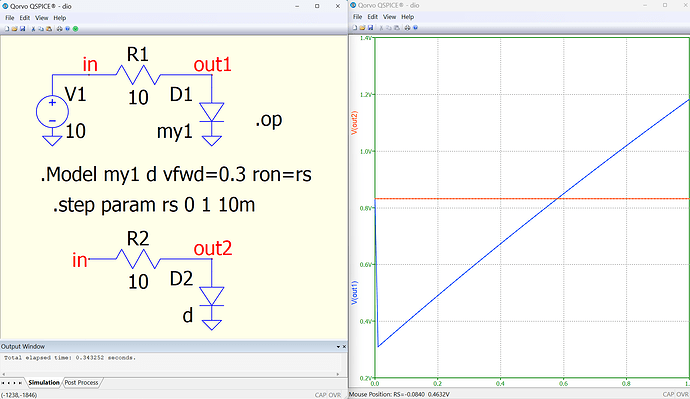This screenshot has height=399, width=690.
Task: Open View menu in waveform window
Action: click(x=389, y=17)
